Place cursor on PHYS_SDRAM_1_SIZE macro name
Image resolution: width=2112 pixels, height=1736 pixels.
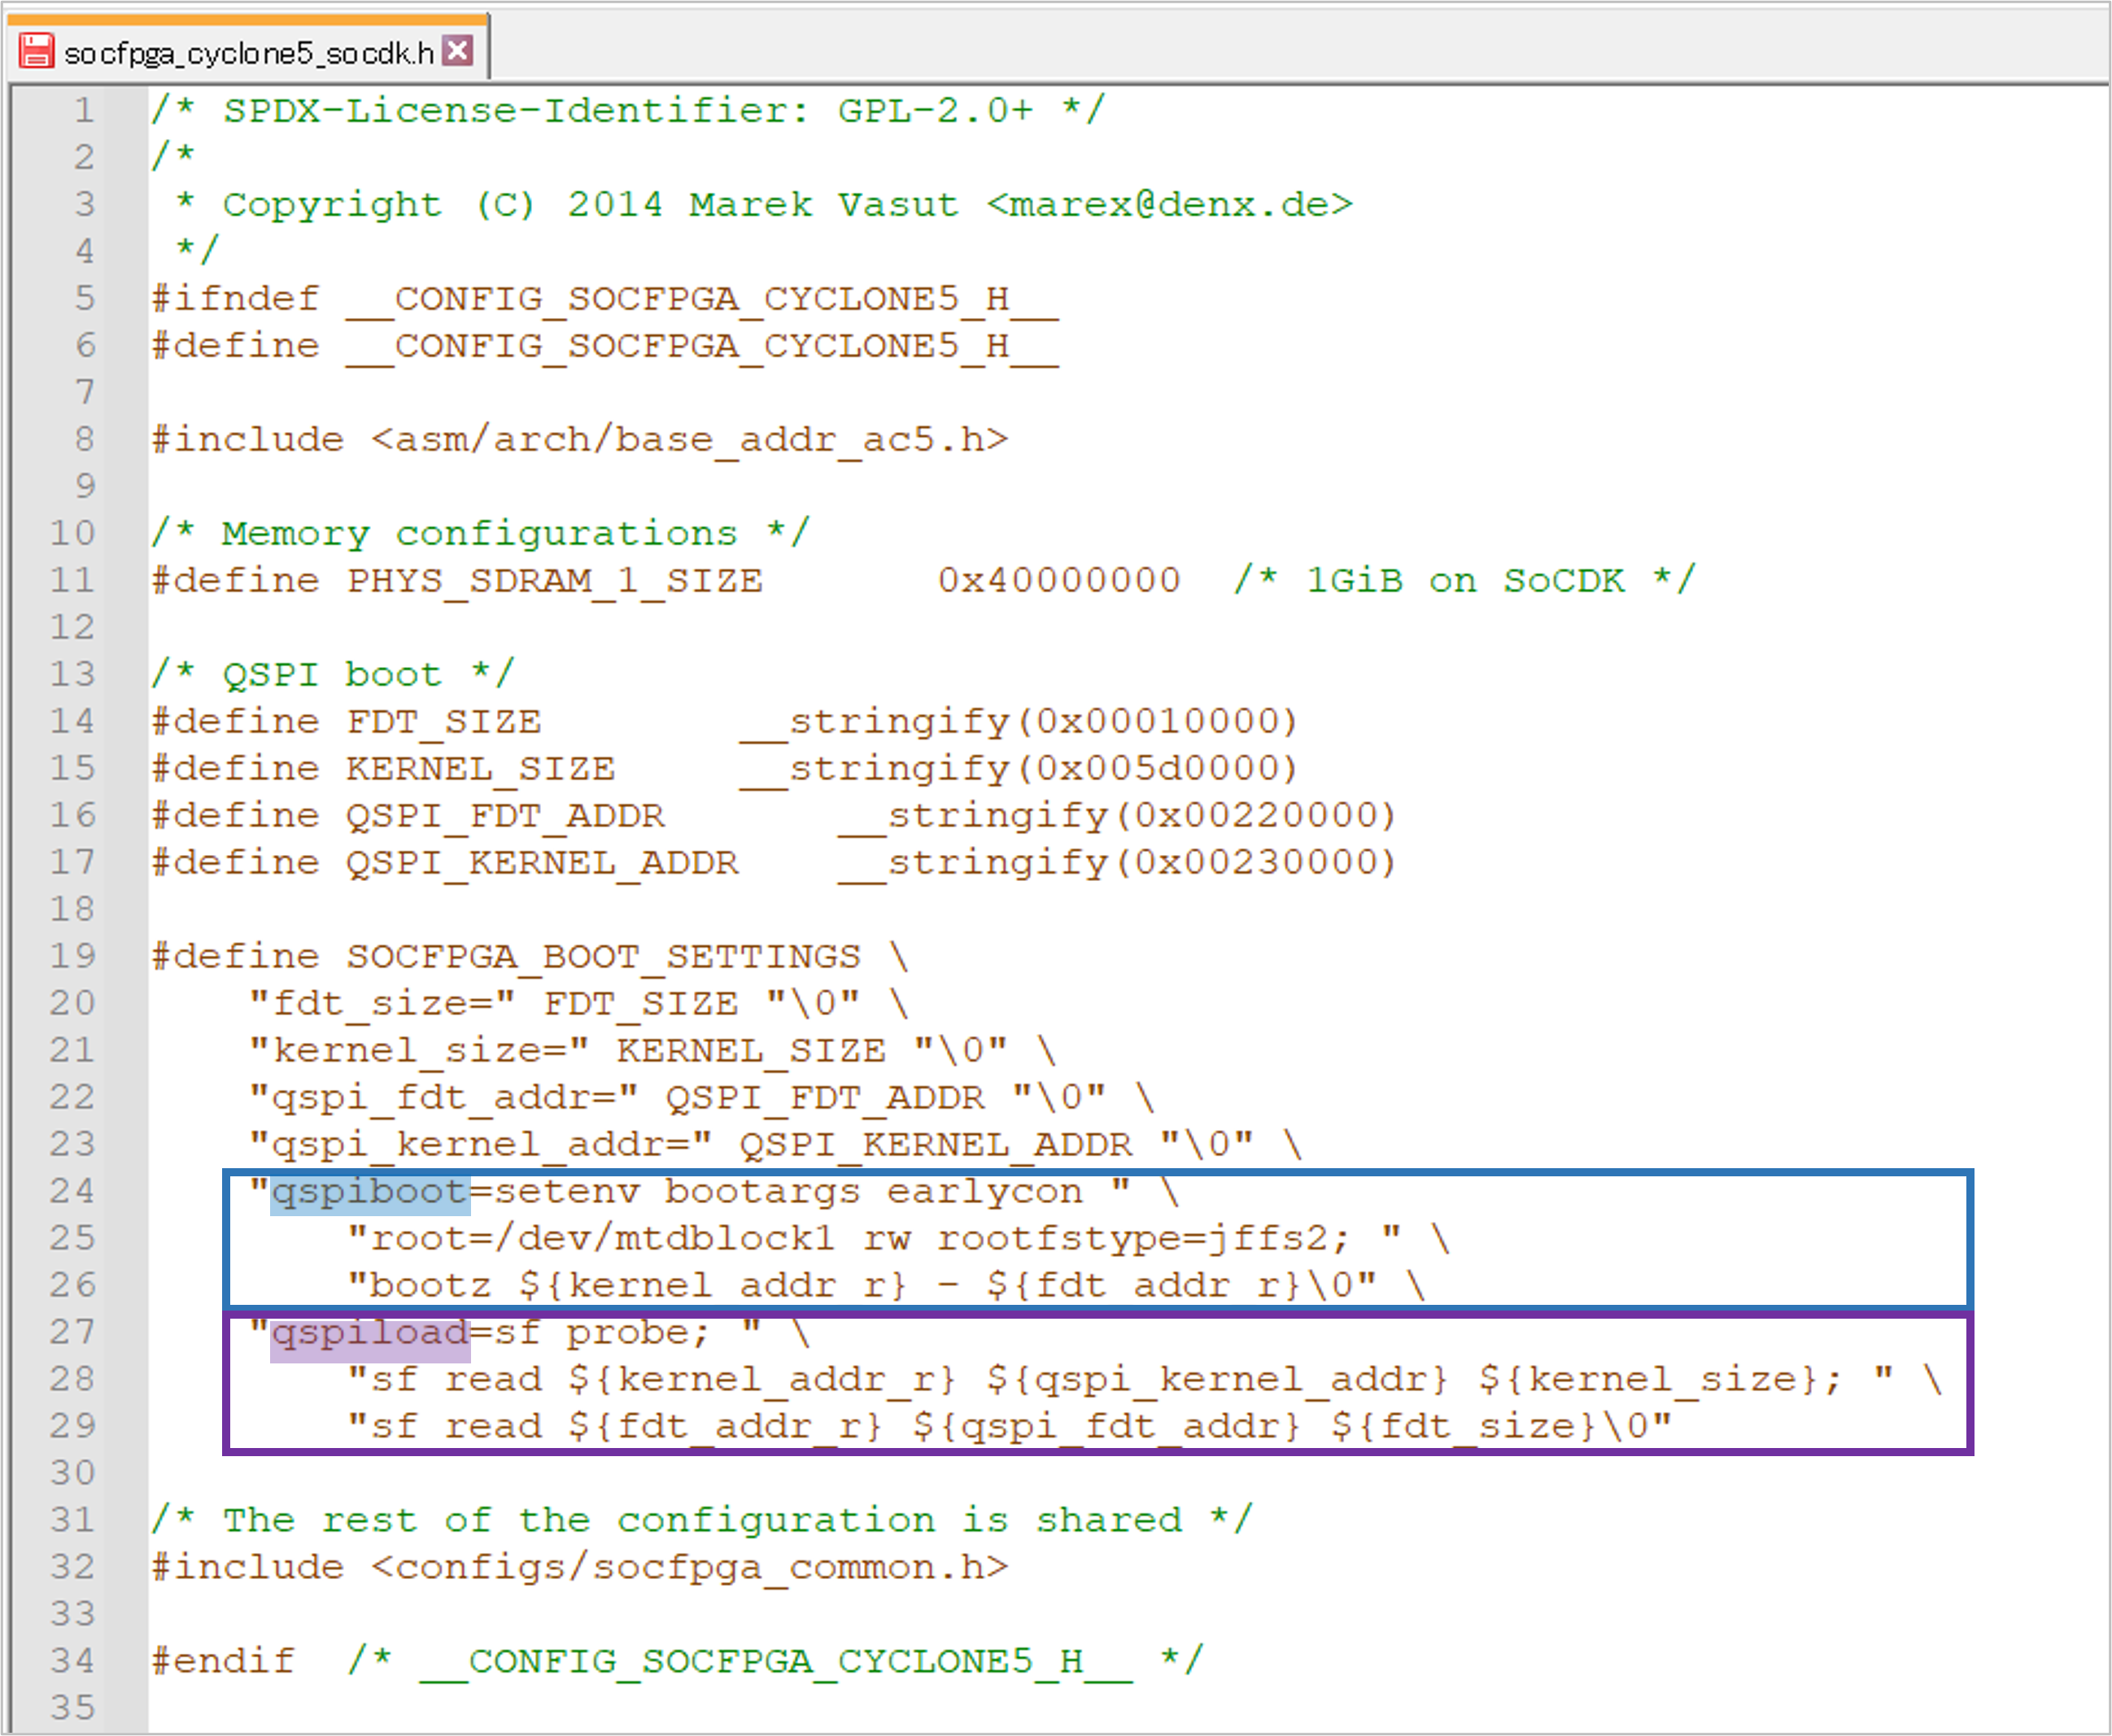(554, 581)
